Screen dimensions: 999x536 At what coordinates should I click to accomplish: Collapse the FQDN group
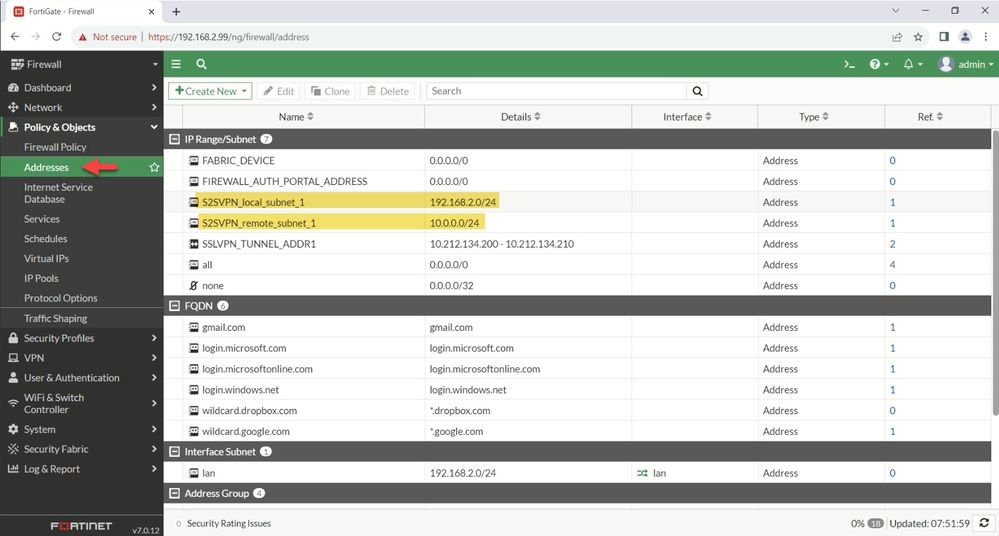tap(175, 306)
